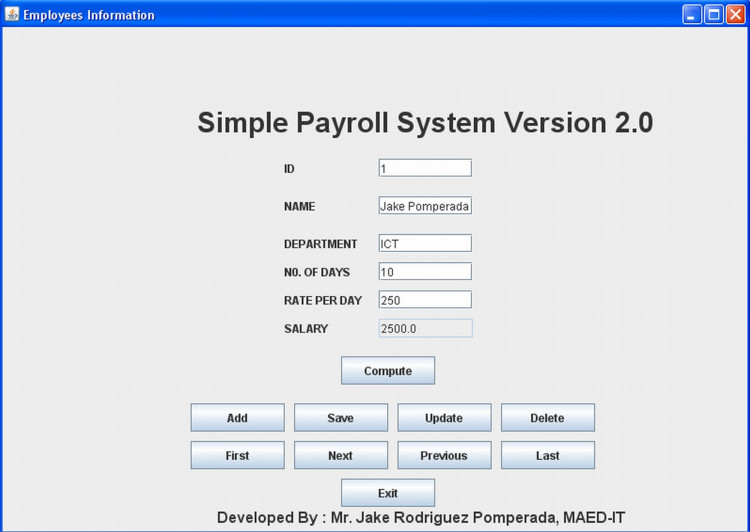Click the Add button
The width and height of the screenshot is (750, 532).
click(238, 417)
